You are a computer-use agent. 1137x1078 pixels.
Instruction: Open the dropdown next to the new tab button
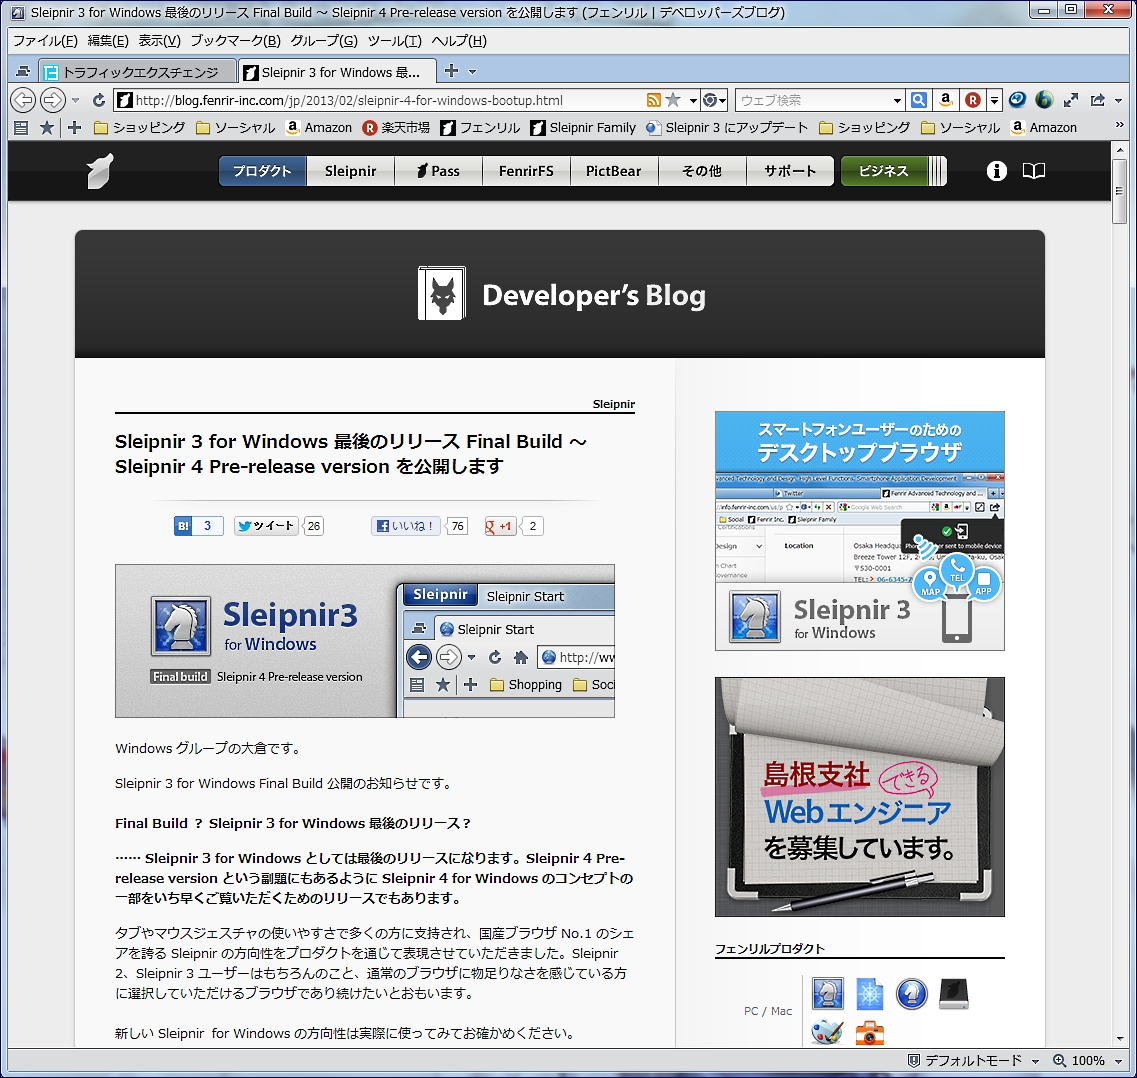point(473,71)
